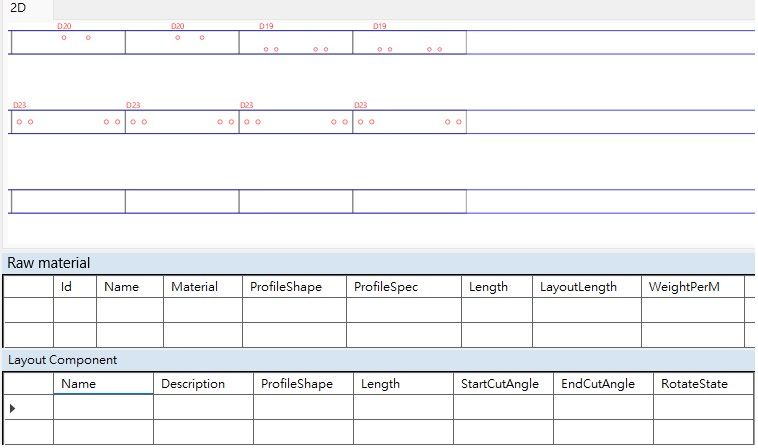Viewport: 758px width, 448px height.
Task: Click the StartCutAngle column header
Action: point(502,384)
